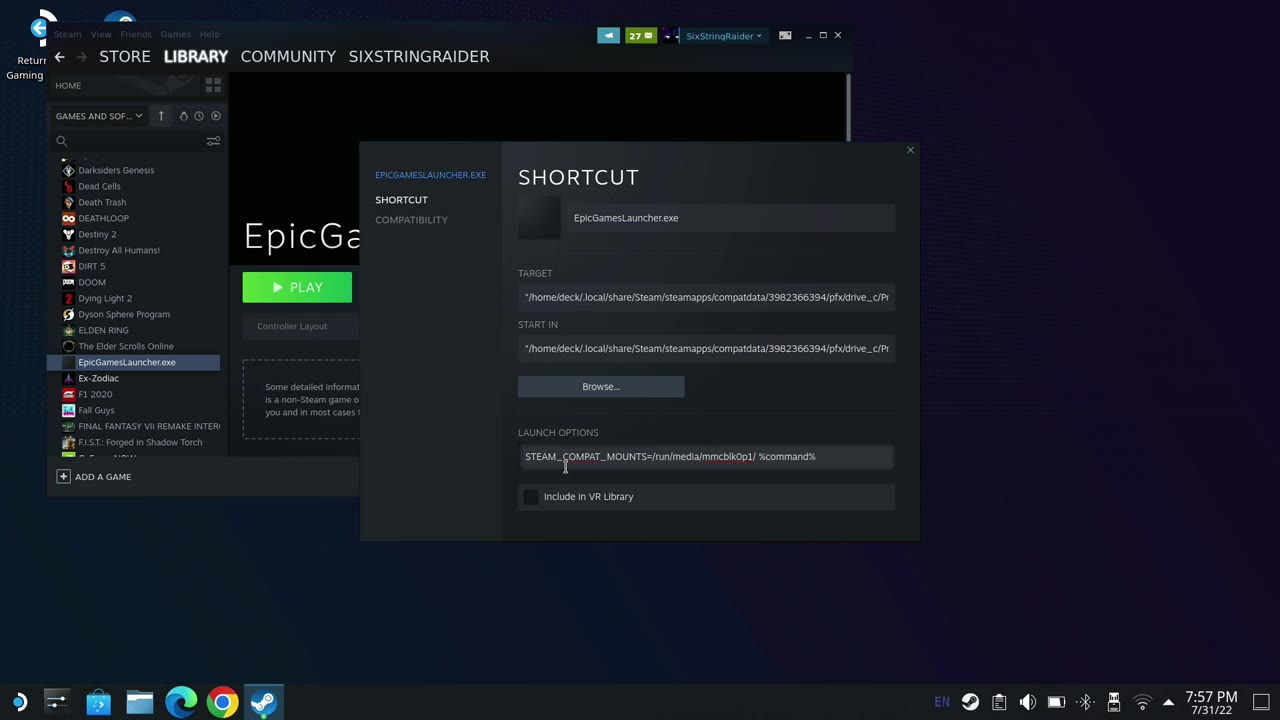
Task: Open the Community section
Action: pyautogui.click(x=288, y=57)
